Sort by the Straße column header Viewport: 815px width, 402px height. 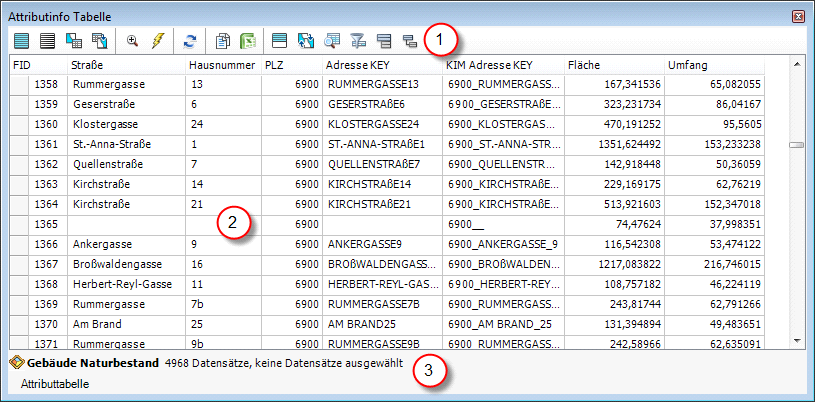pyautogui.click(x=126, y=65)
